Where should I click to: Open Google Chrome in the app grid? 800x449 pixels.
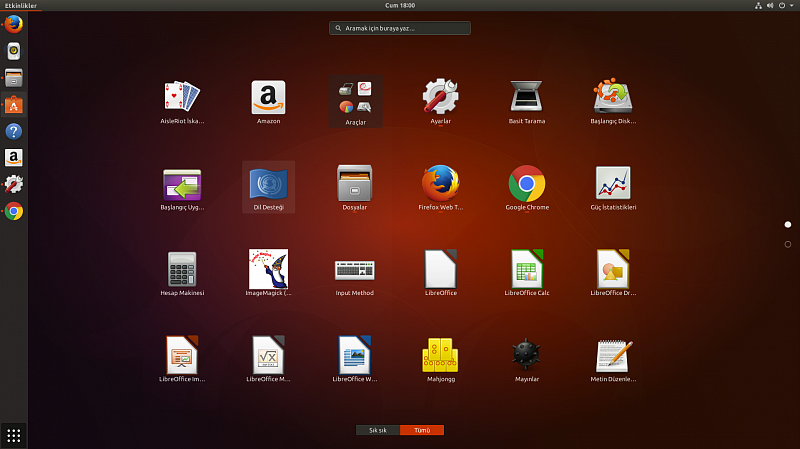pos(527,187)
